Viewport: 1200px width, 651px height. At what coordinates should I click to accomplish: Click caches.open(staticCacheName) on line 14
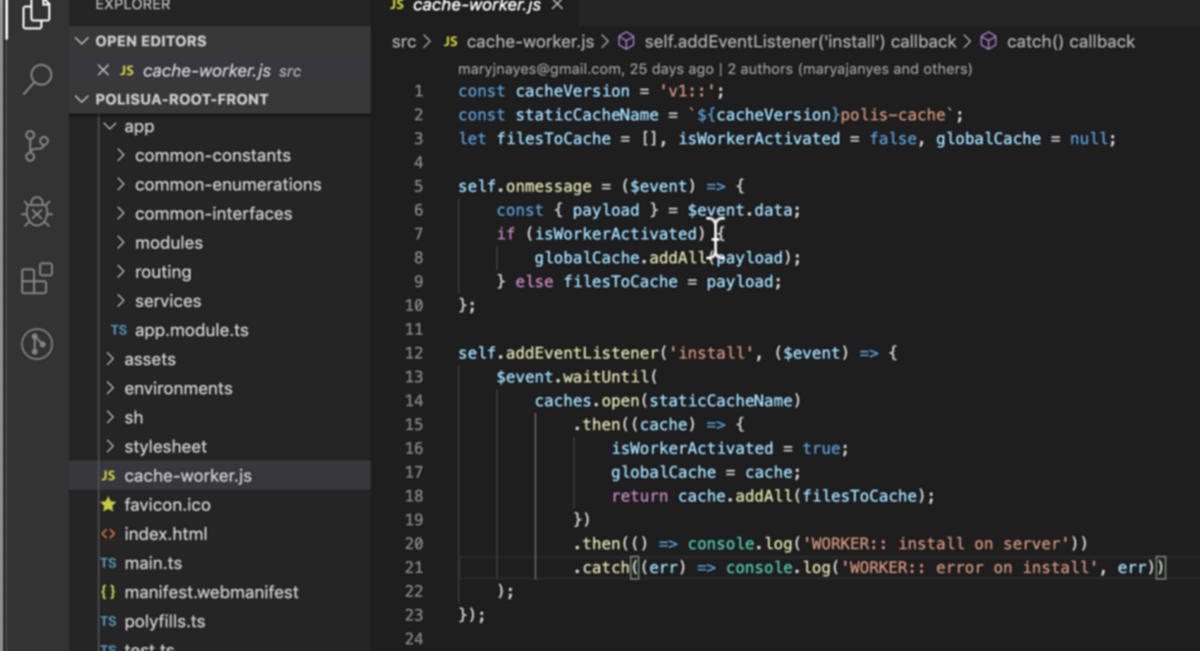668,401
